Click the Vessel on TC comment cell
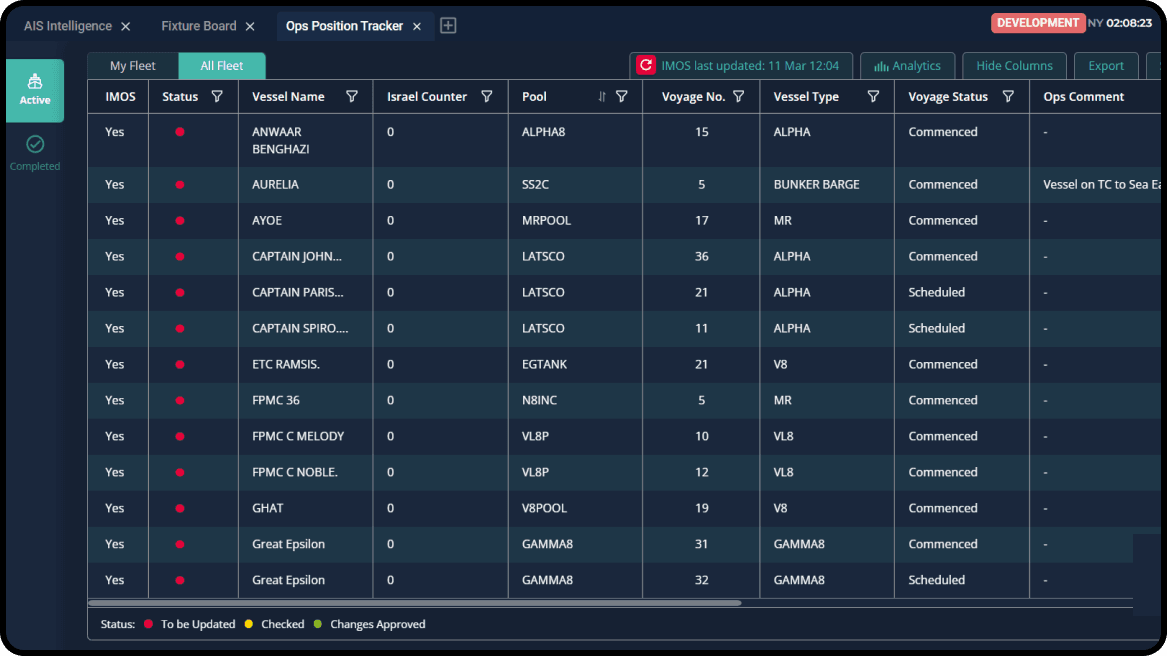The width and height of the screenshot is (1167, 656). click(x=1102, y=185)
